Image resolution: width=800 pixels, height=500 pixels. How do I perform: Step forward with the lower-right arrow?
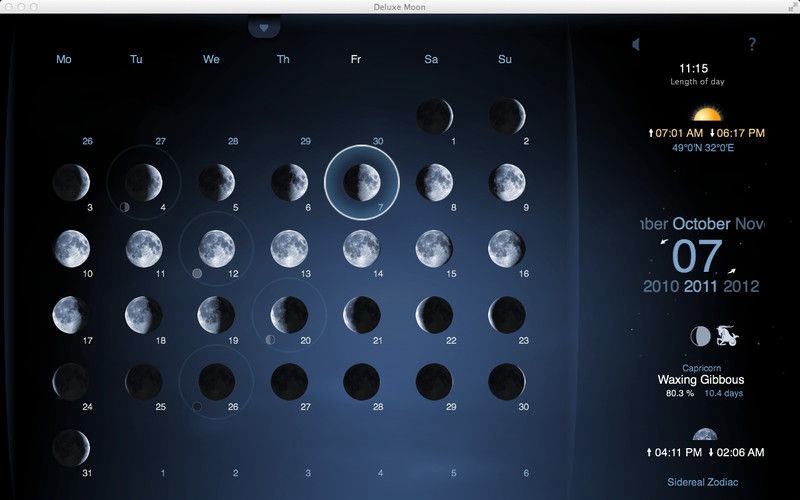coord(732,270)
